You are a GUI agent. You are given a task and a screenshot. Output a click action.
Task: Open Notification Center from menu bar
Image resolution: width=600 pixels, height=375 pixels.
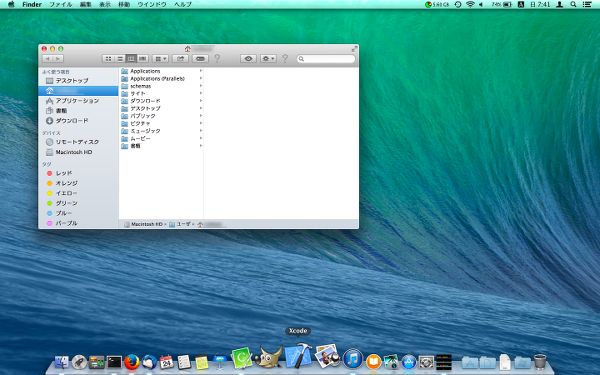point(587,5)
